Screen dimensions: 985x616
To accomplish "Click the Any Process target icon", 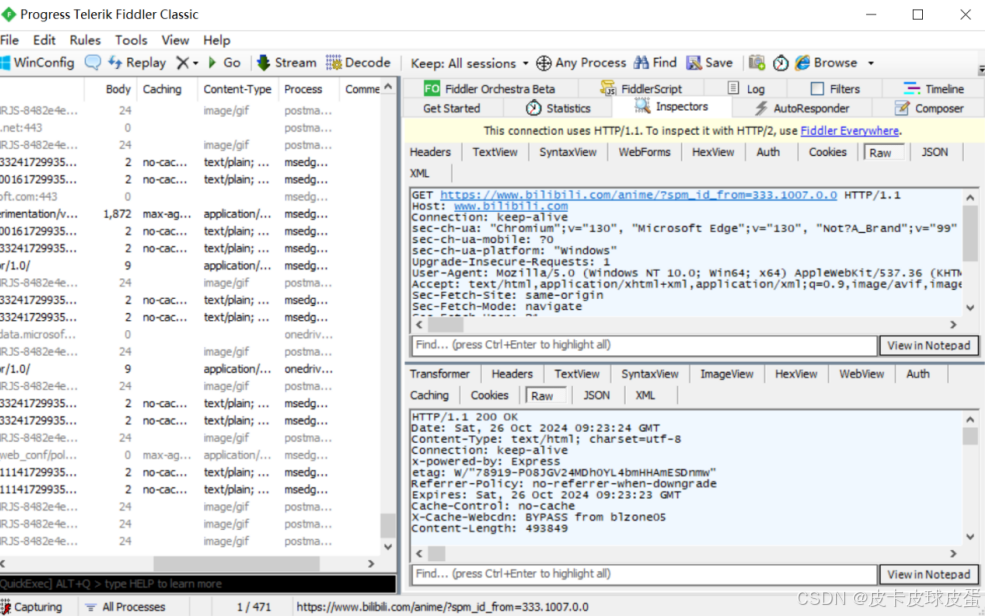I will point(543,63).
